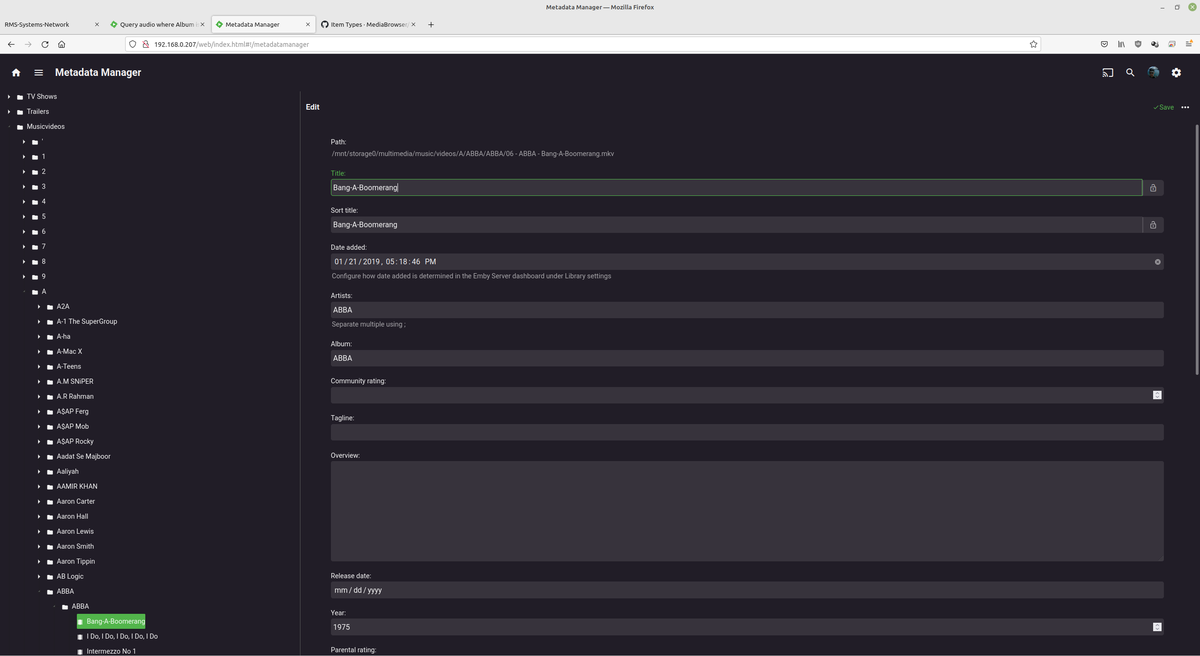Open the hamburger main menu
1200x656 pixels.
pos(39,72)
